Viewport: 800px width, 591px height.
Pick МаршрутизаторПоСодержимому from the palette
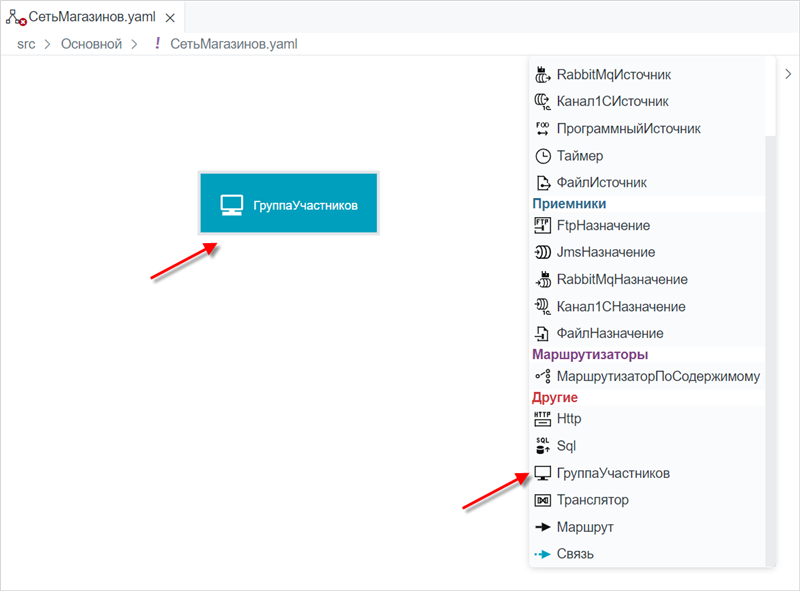[x=647, y=376]
